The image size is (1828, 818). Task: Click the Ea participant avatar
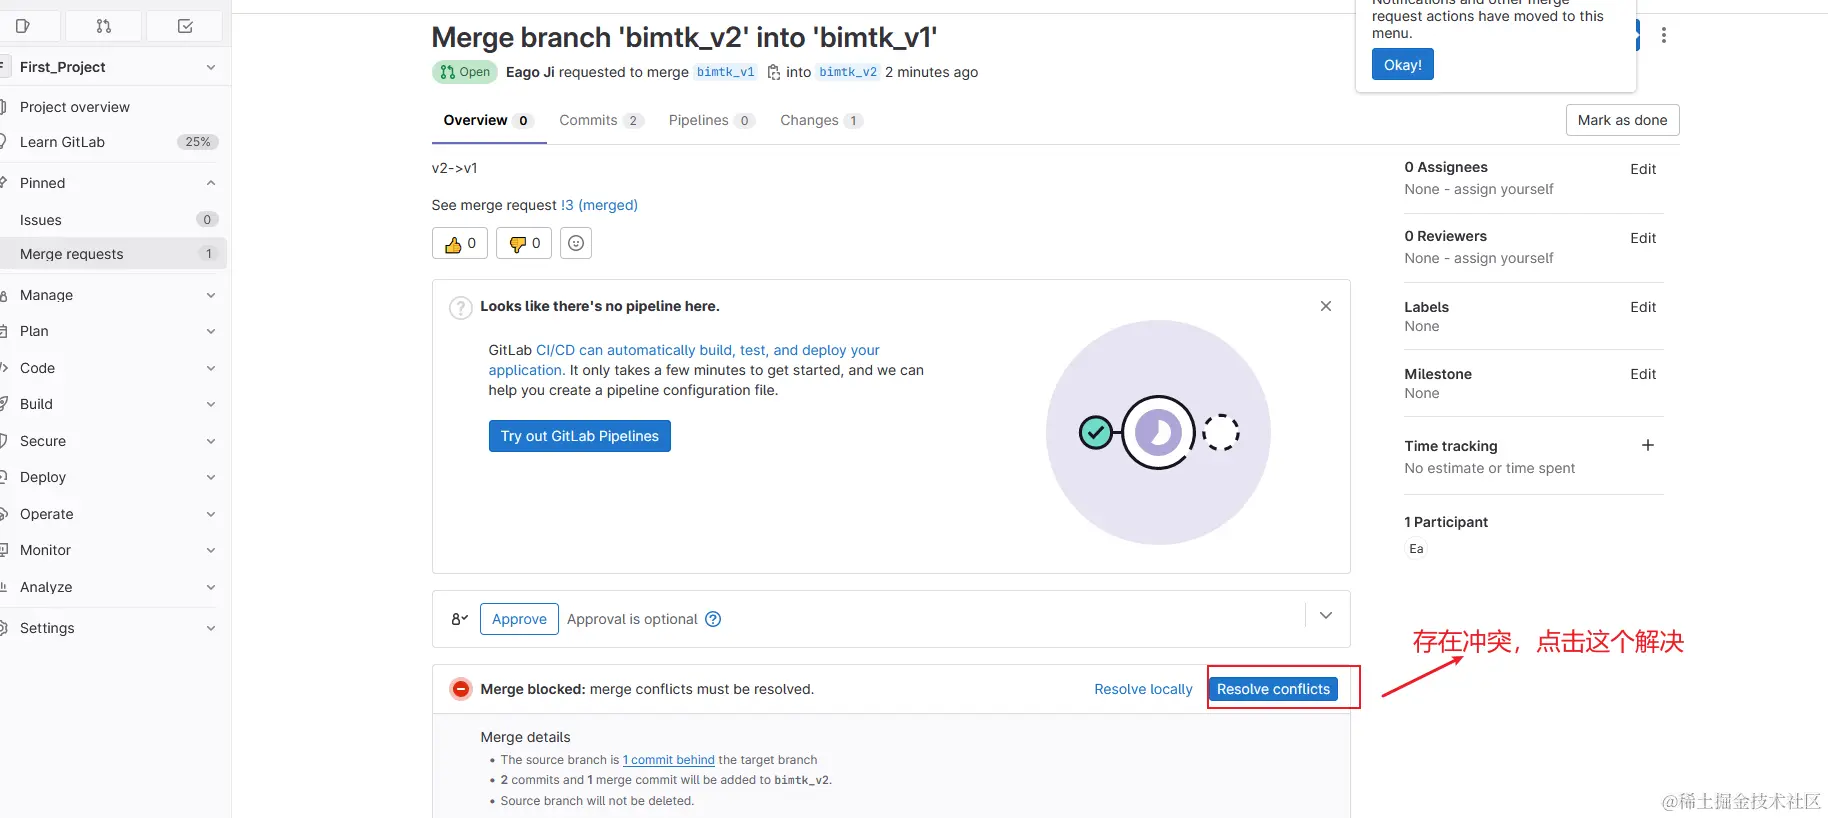tap(1416, 549)
